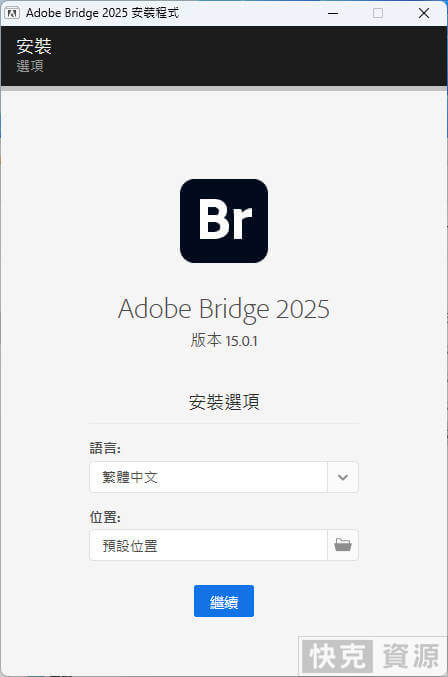This screenshot has width=448, height=677.
Task: Click the Adobe installer icon in title bar
Action: [11, 13]
